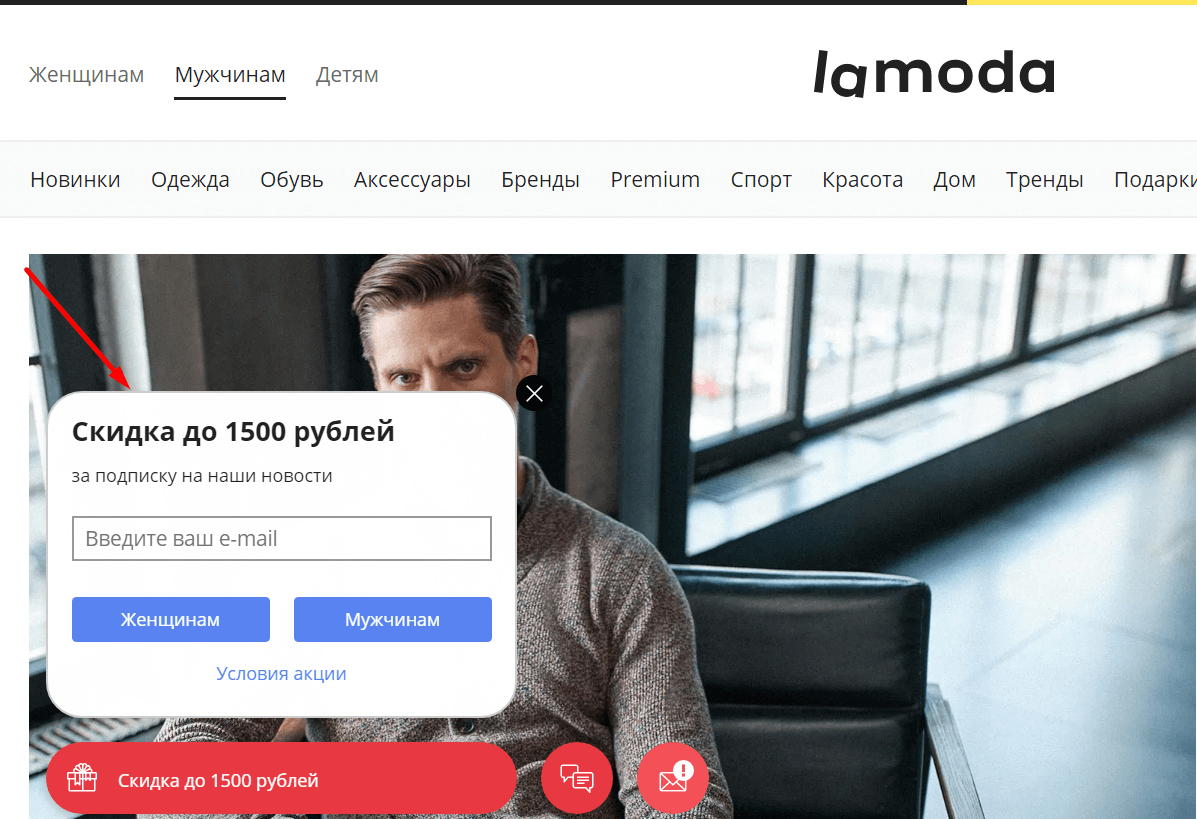Click the envelope notification icon
The image size is (1197, 819).
pyautogui.click(x=673, y=778)
